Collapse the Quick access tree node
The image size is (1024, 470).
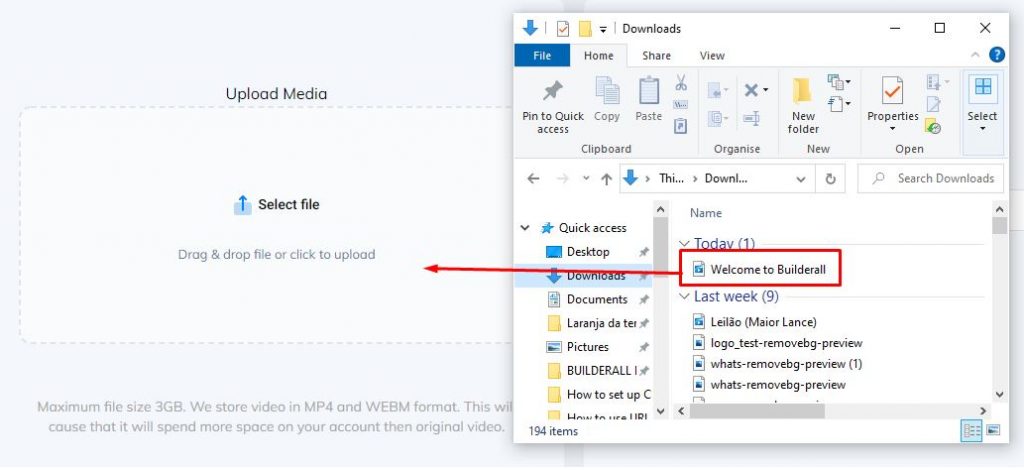pyautogui.click(x=525, y=228)
